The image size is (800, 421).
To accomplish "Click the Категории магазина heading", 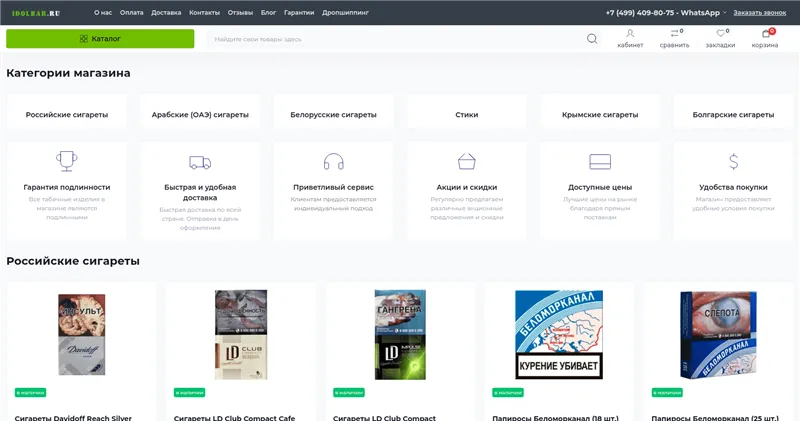I will tap(68, 73).
